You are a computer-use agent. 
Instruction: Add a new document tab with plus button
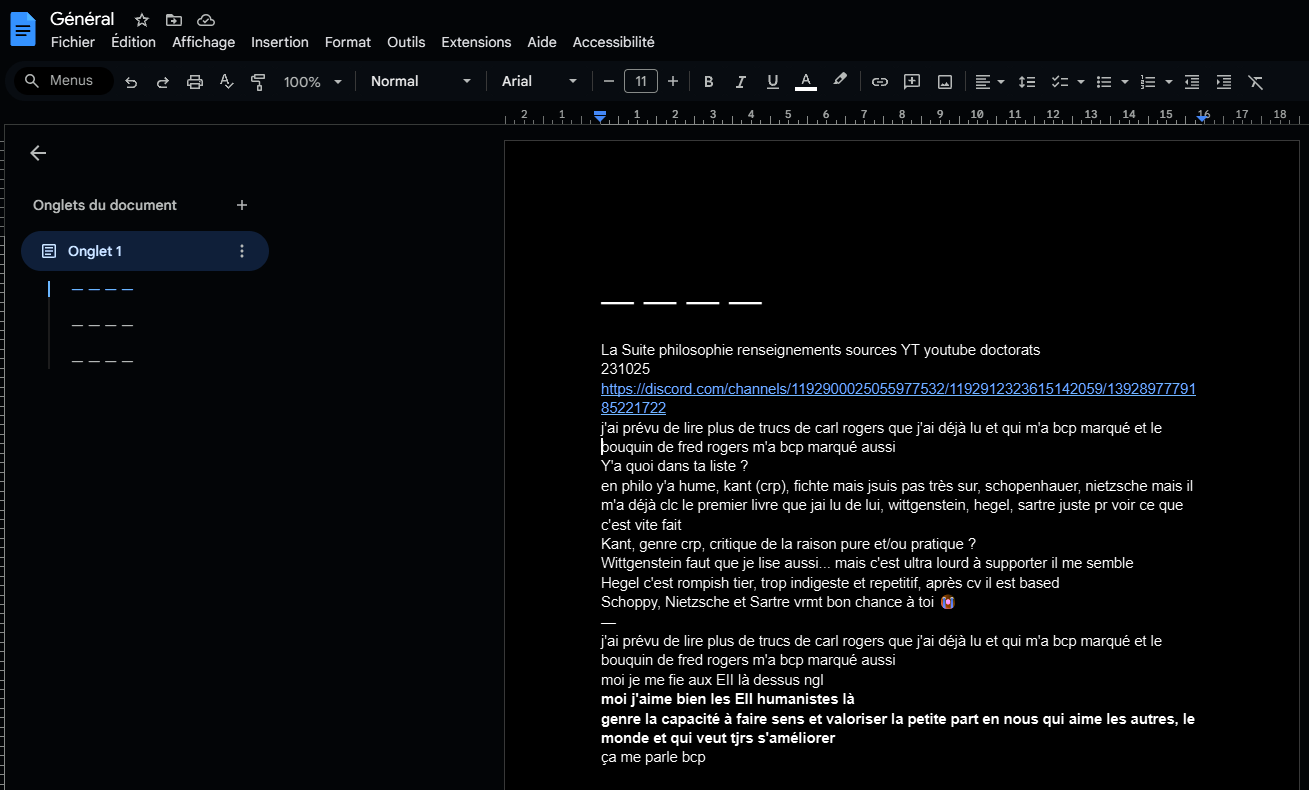[241, 205]
